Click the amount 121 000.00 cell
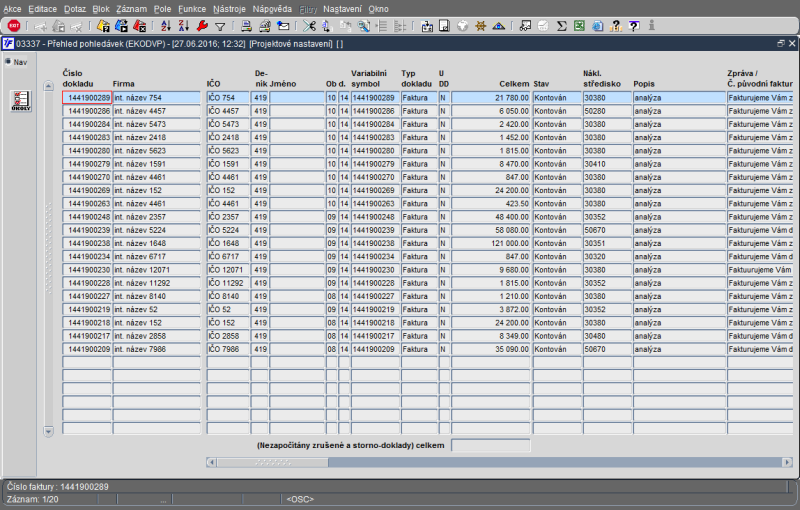This screenshot has height=510, width=800. (x=491, y=243)
